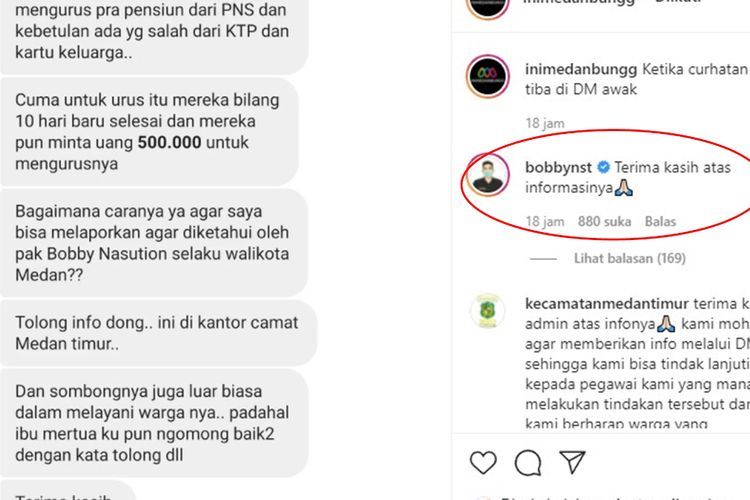This screenshot has width=750, height=500.
Task: Open bobbynst profile picture
Action: click(487, 175)
